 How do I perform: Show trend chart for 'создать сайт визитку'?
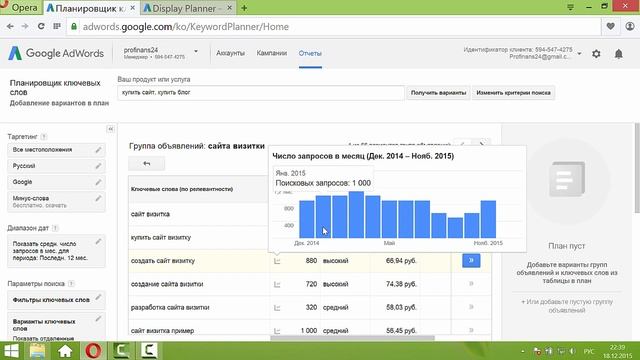(277, 261)
